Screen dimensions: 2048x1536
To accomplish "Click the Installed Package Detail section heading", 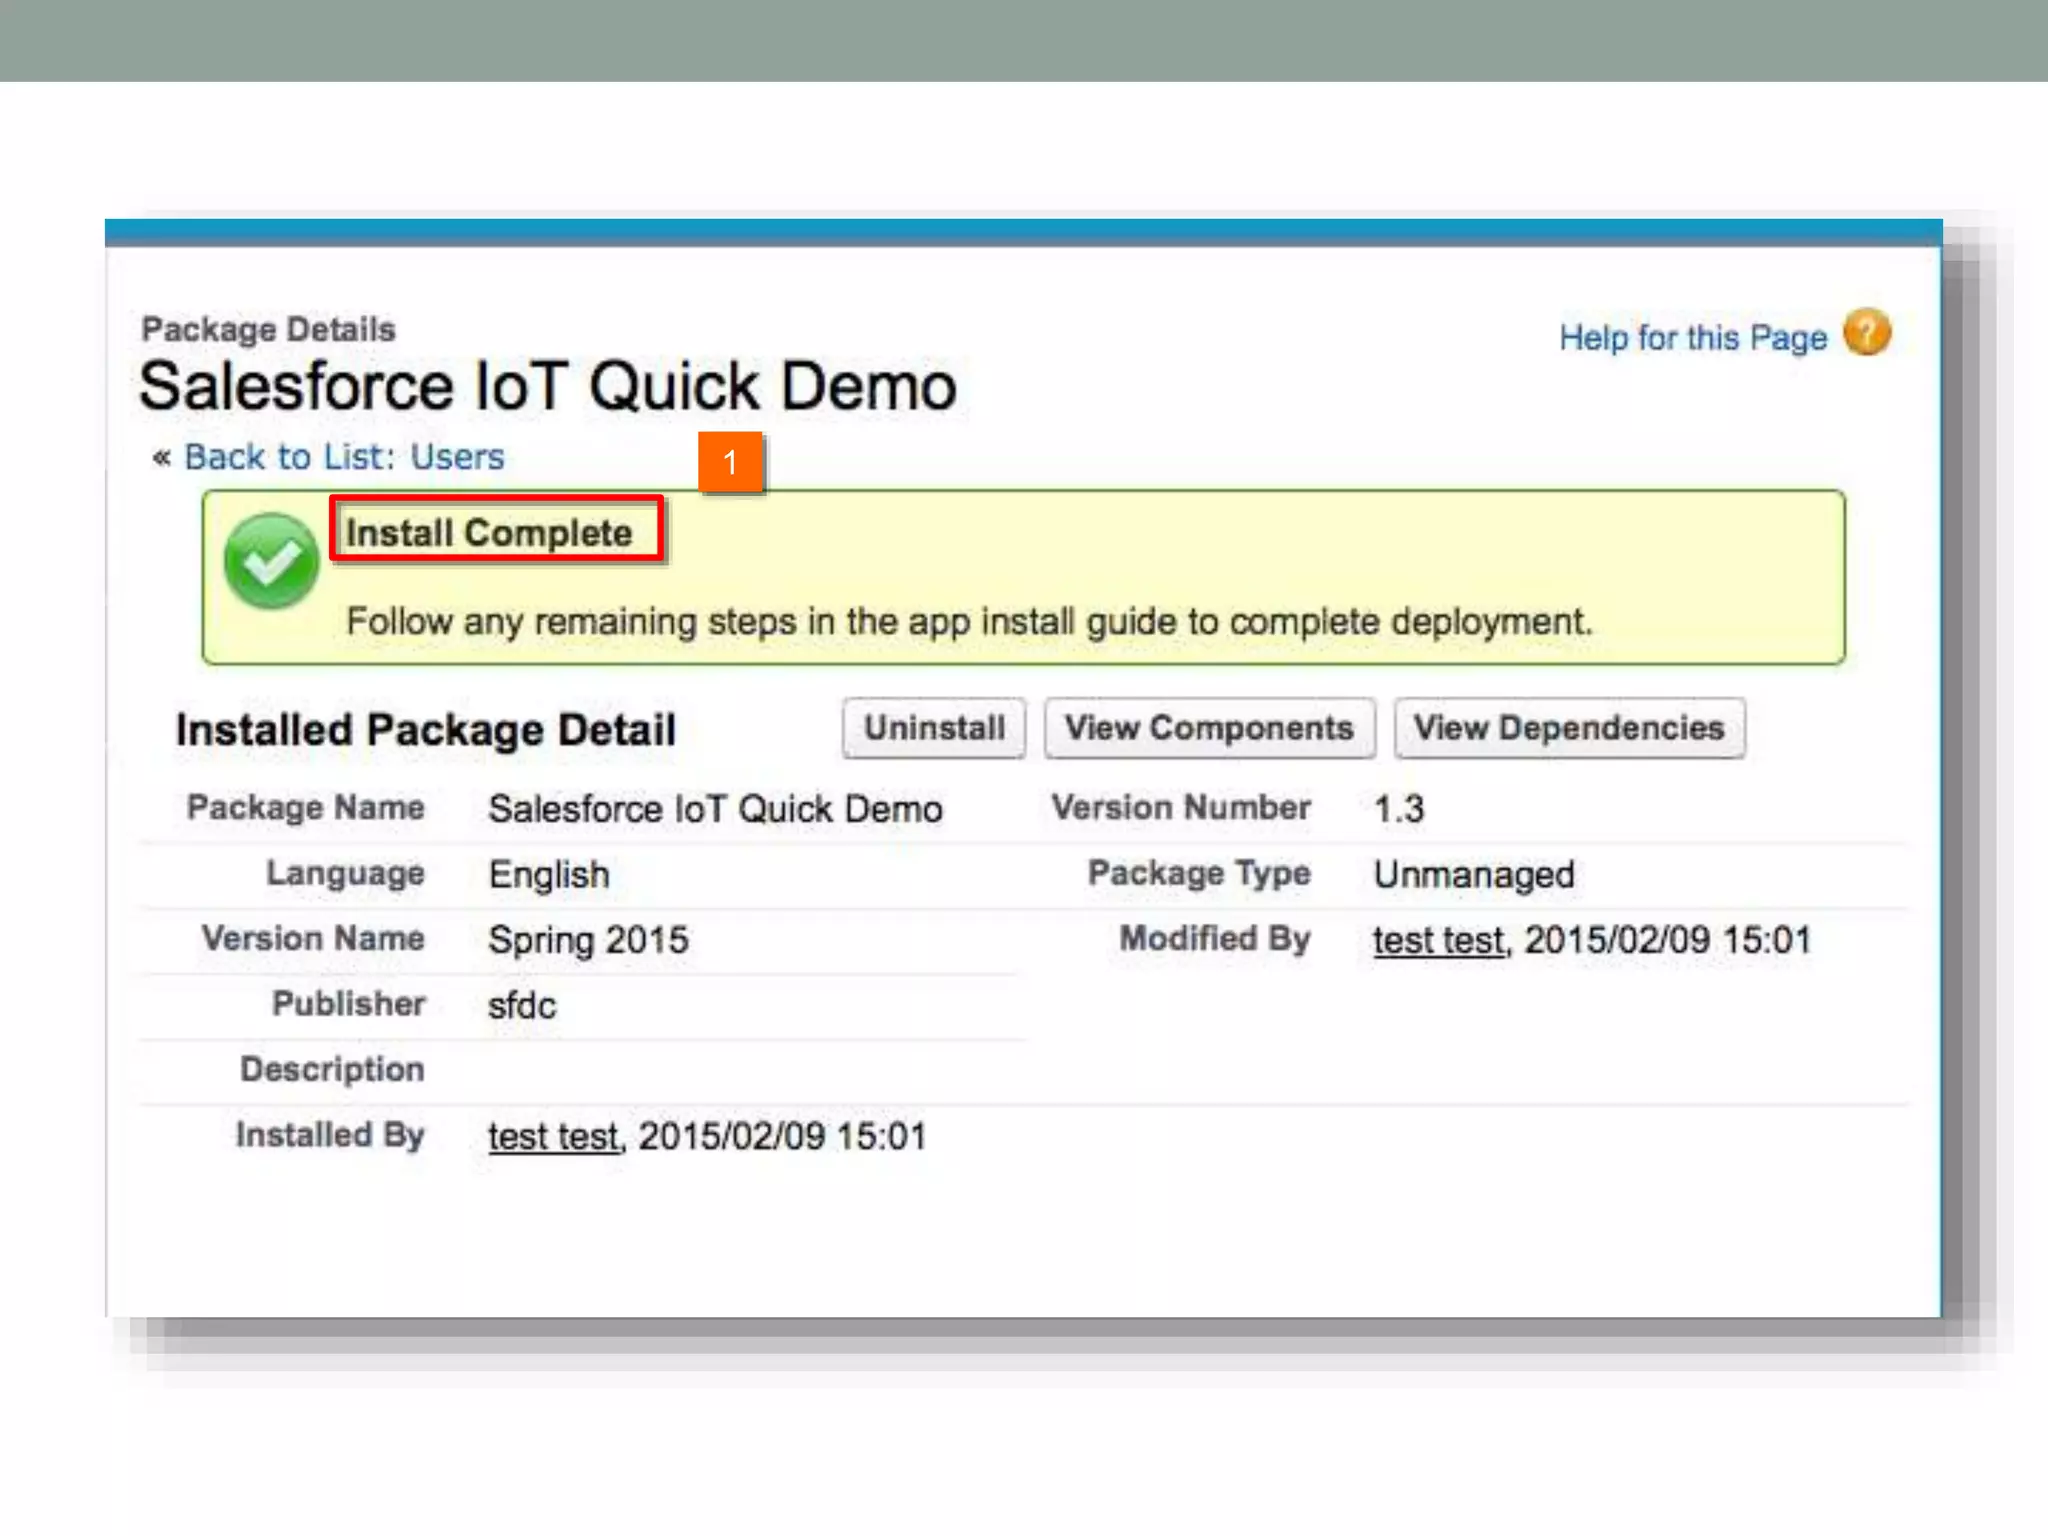I will (x=426, y=730).
